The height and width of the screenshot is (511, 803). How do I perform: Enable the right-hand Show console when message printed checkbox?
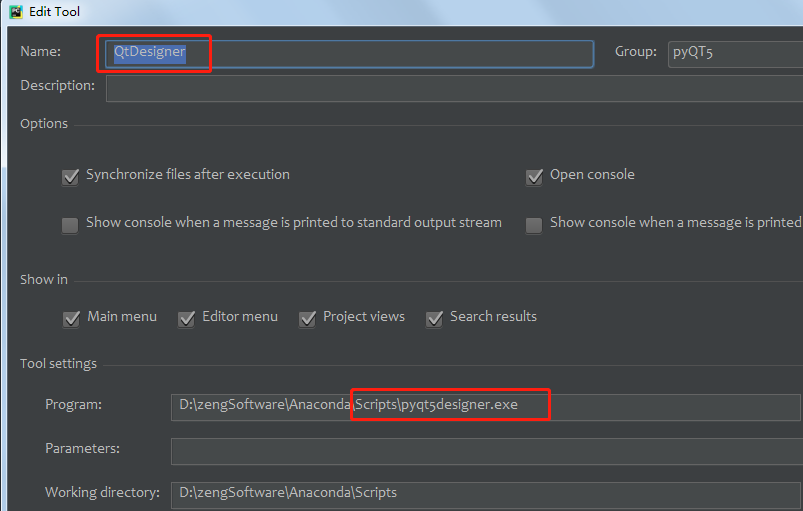[534, 225]
